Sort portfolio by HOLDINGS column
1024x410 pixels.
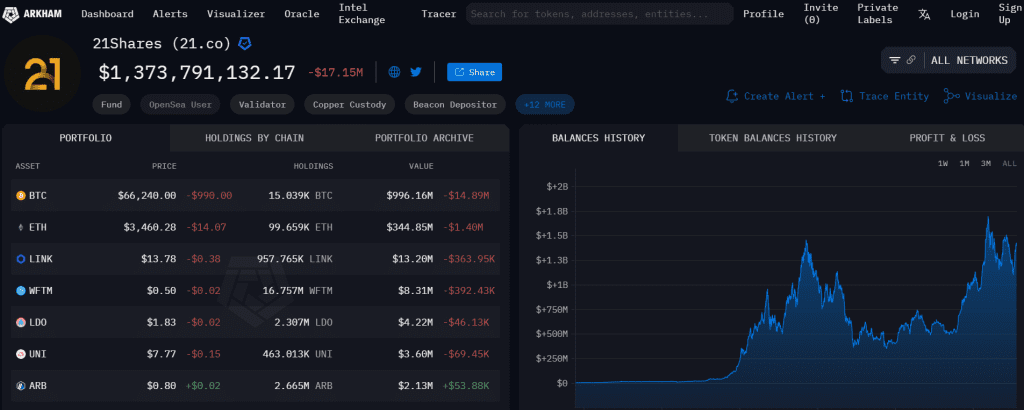coord(313,166)
